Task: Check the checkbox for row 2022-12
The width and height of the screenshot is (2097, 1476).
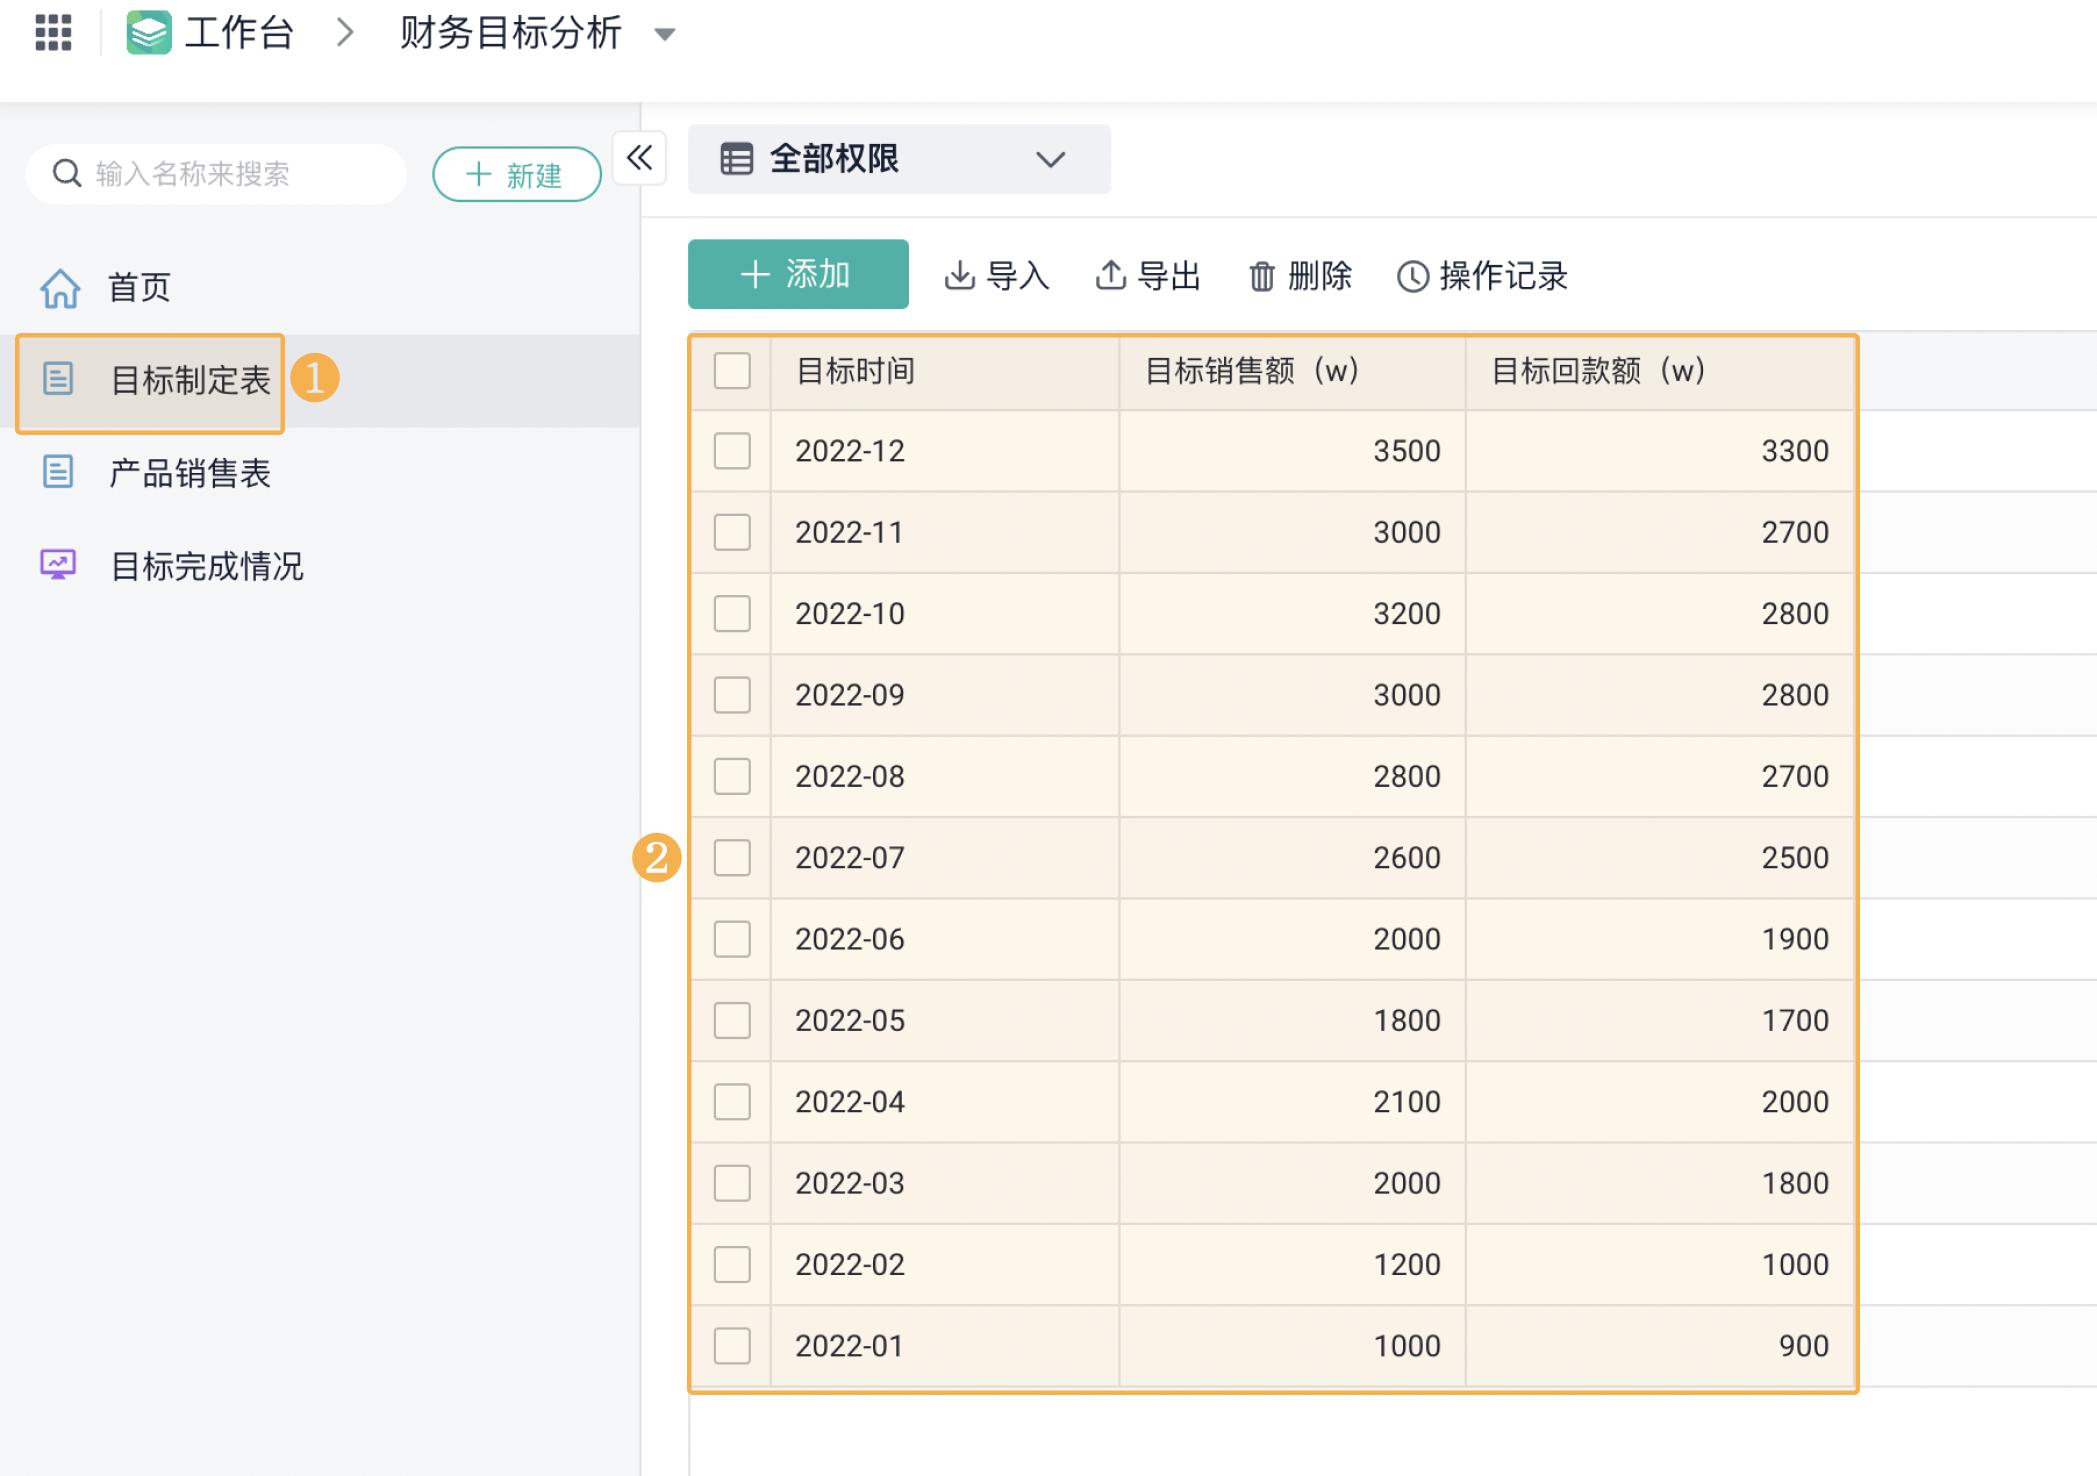Action: [x=731, y=451]
